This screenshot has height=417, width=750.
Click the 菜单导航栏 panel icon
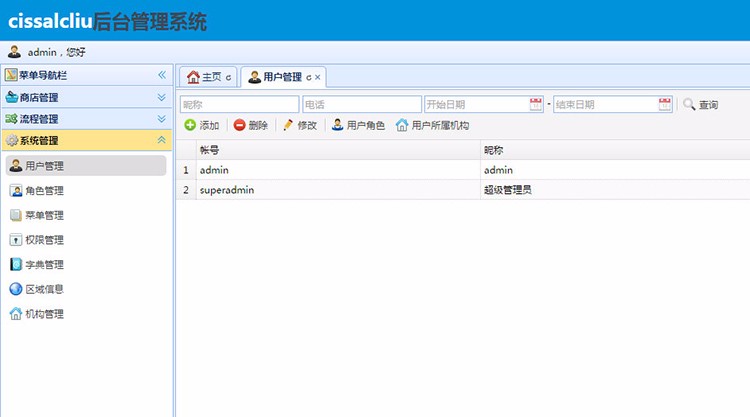pyautogui.click(x=11, y=75)
